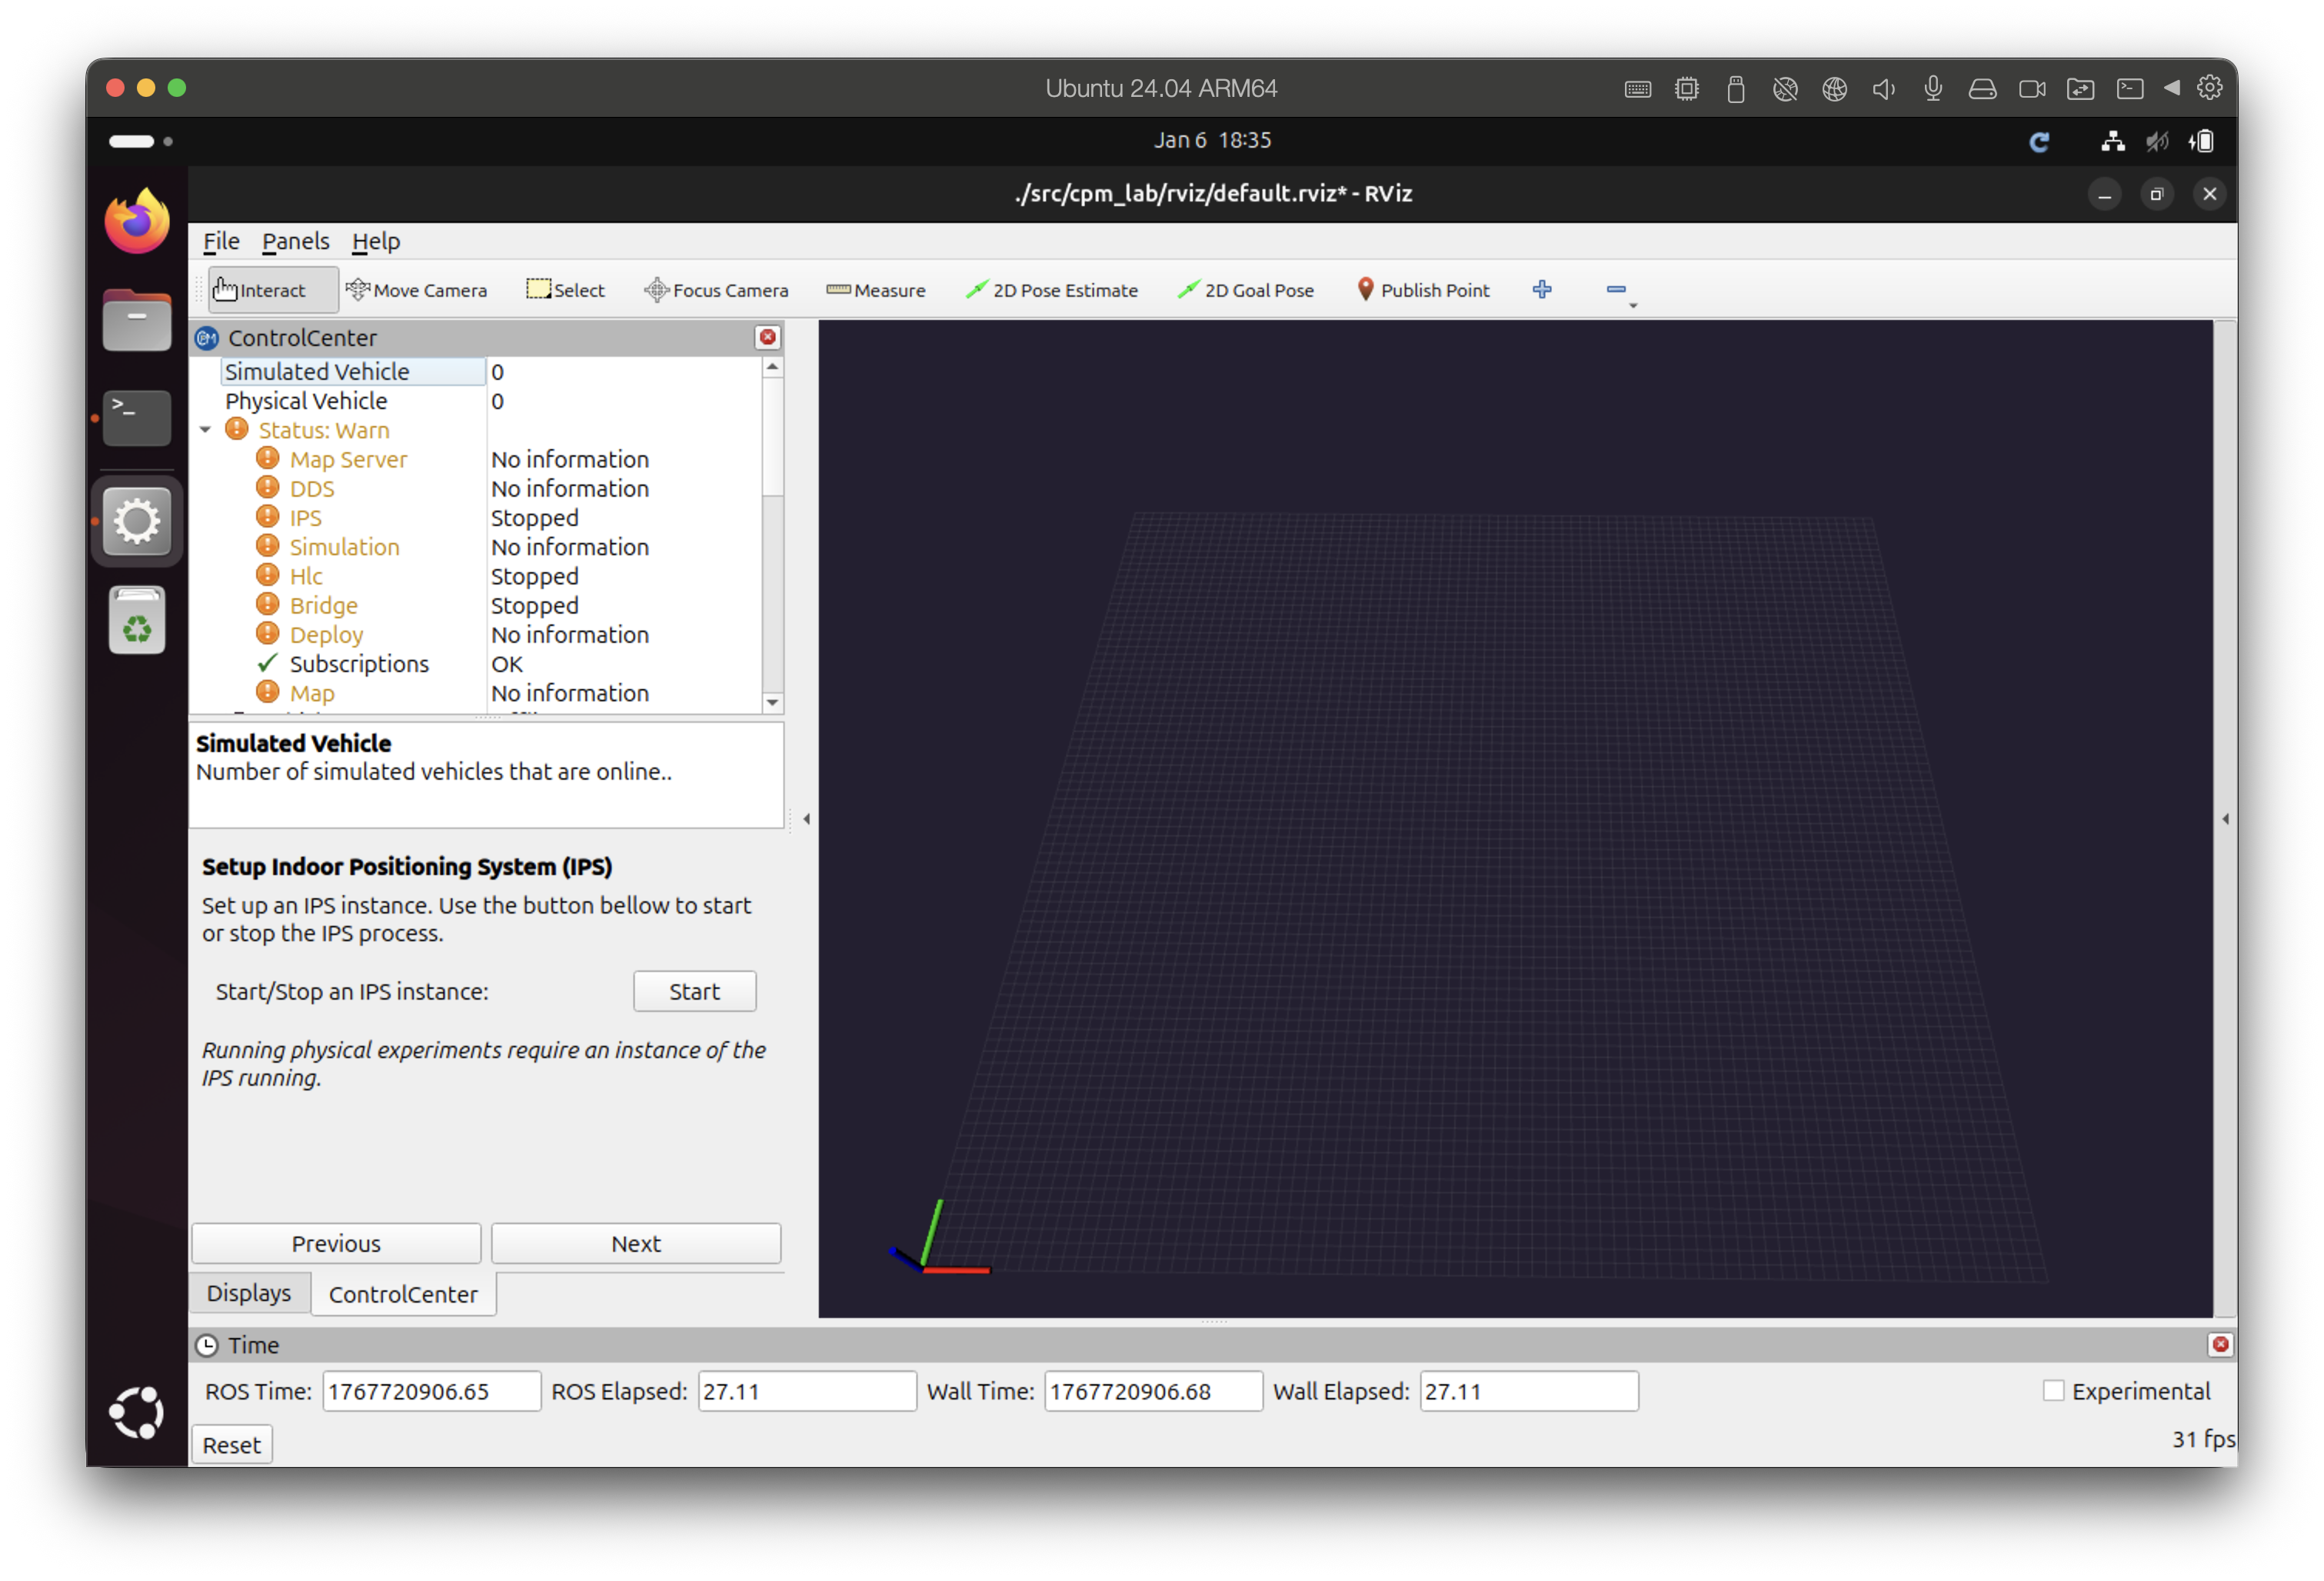Click the Hlc warning icon
Viewport: 2324px width, 1581px height.
pos(267,574)
